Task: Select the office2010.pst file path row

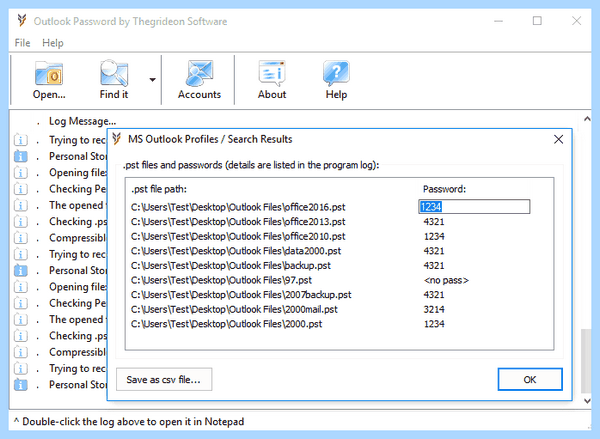Action: pyautogui.click(x=238, y=236)
